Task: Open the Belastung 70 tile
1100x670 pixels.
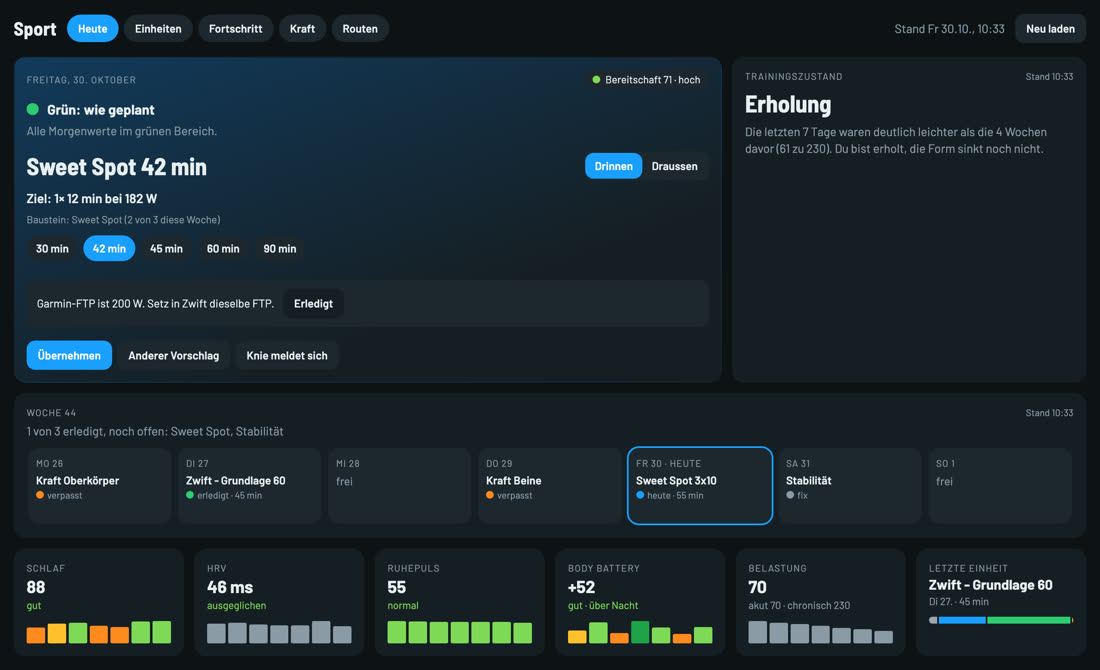Action: click(821, 603)
